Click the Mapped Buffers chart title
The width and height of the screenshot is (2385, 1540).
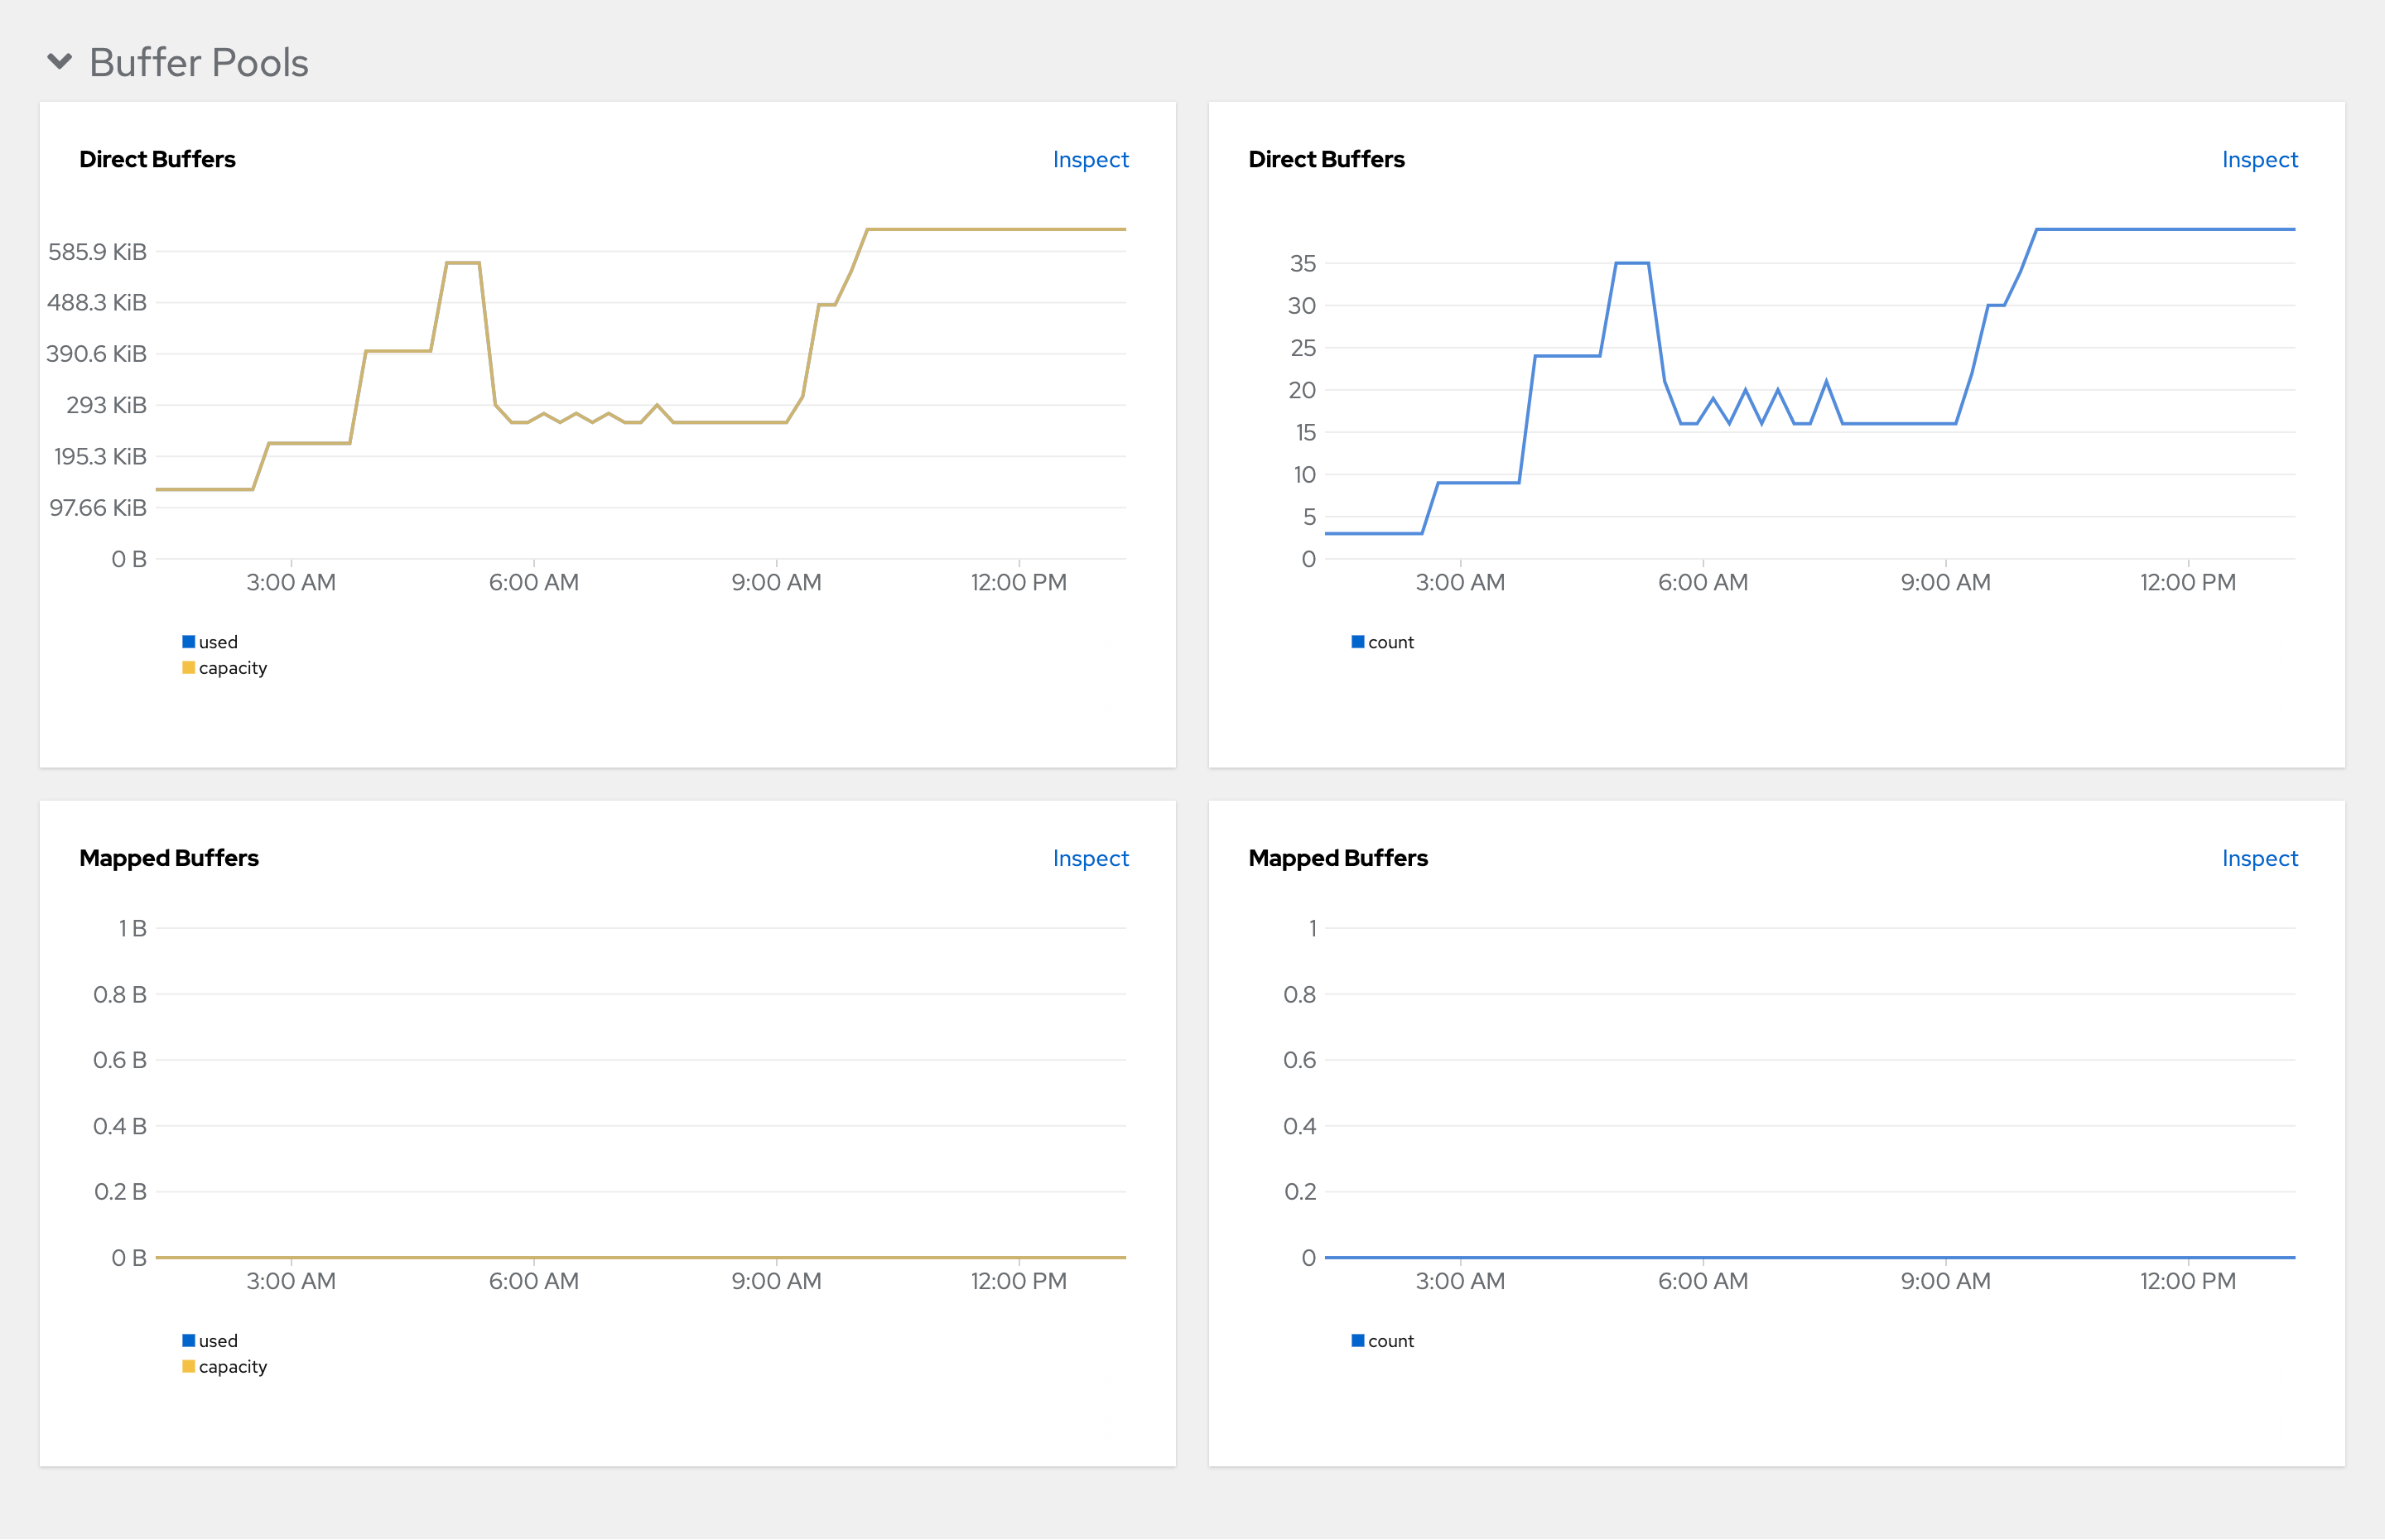point(168,857)
